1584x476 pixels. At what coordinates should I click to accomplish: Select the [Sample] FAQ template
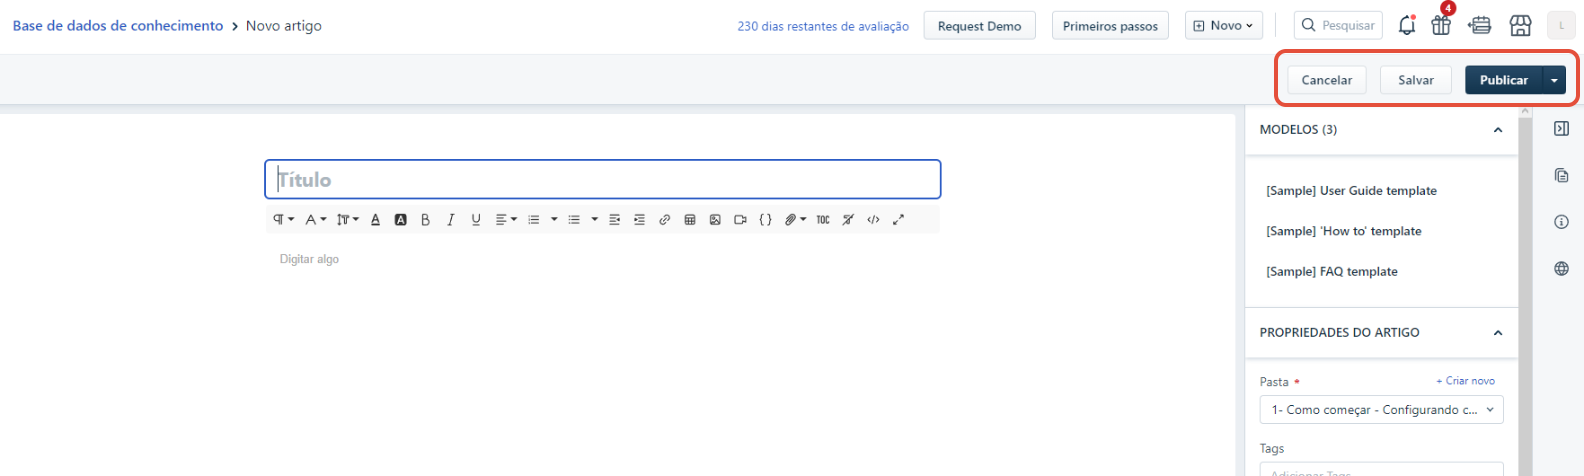click(1331, 272)
